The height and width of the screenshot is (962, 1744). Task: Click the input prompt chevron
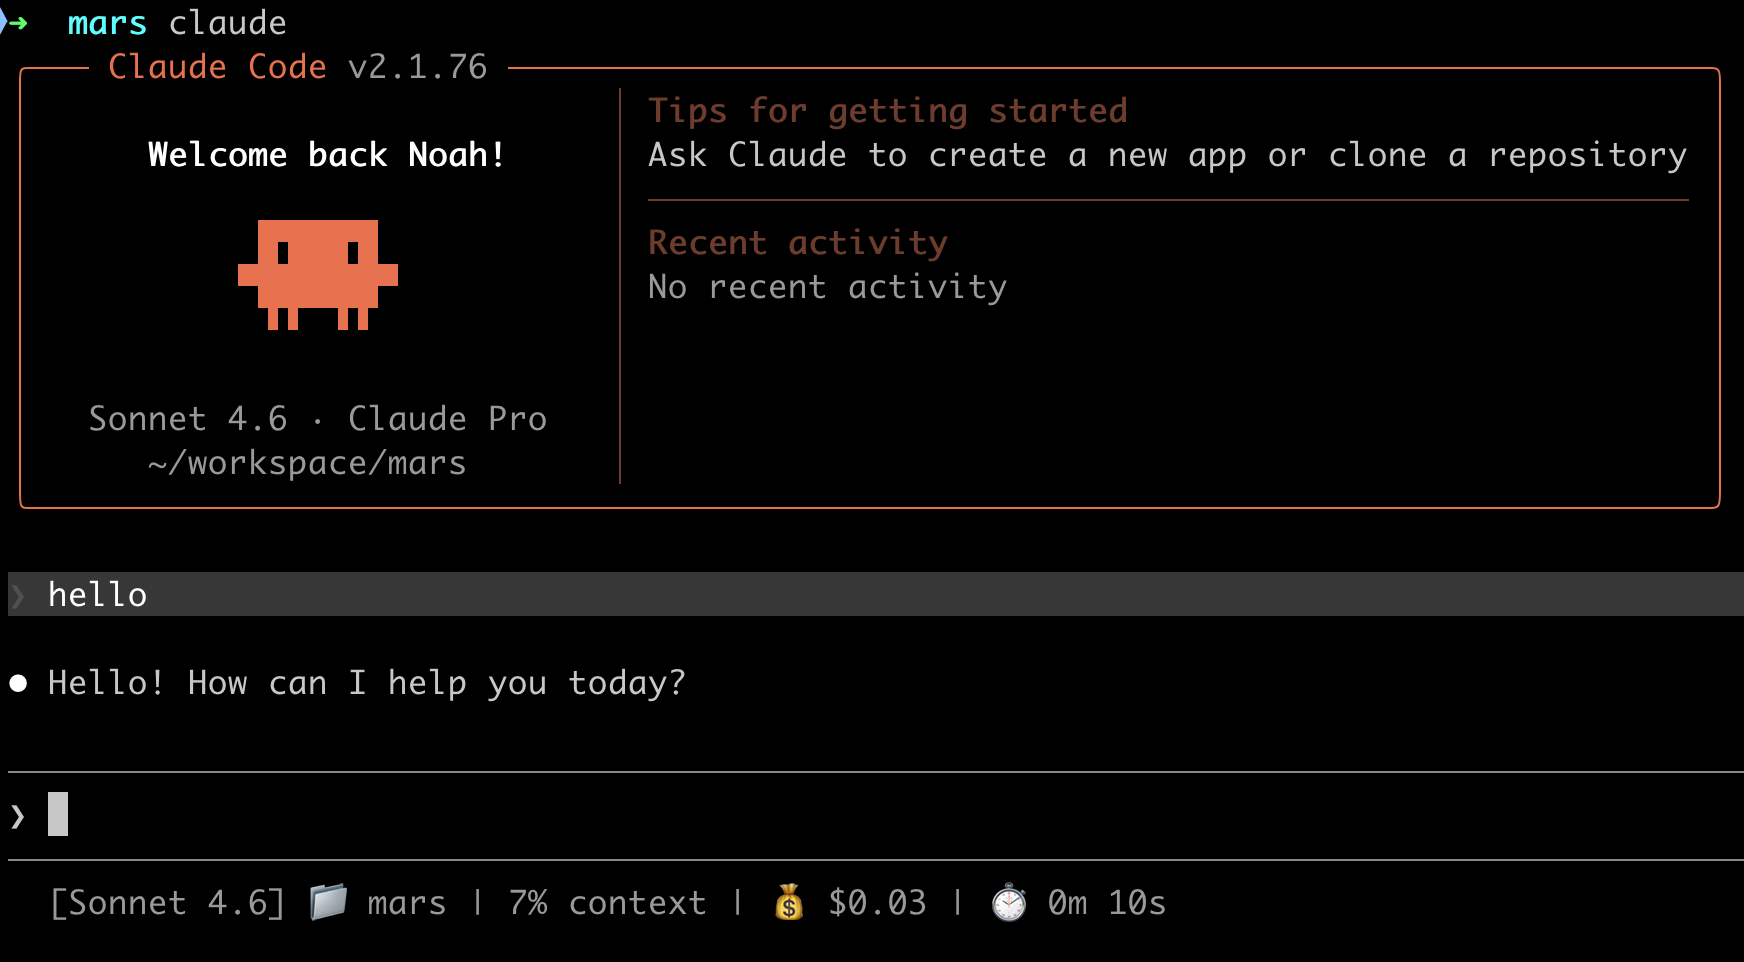click(18, 816)
